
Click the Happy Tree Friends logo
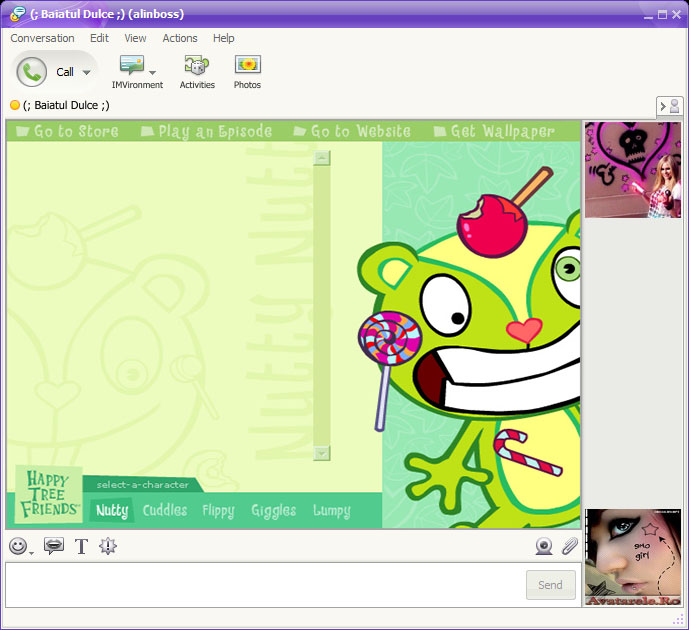click(48, 494)
